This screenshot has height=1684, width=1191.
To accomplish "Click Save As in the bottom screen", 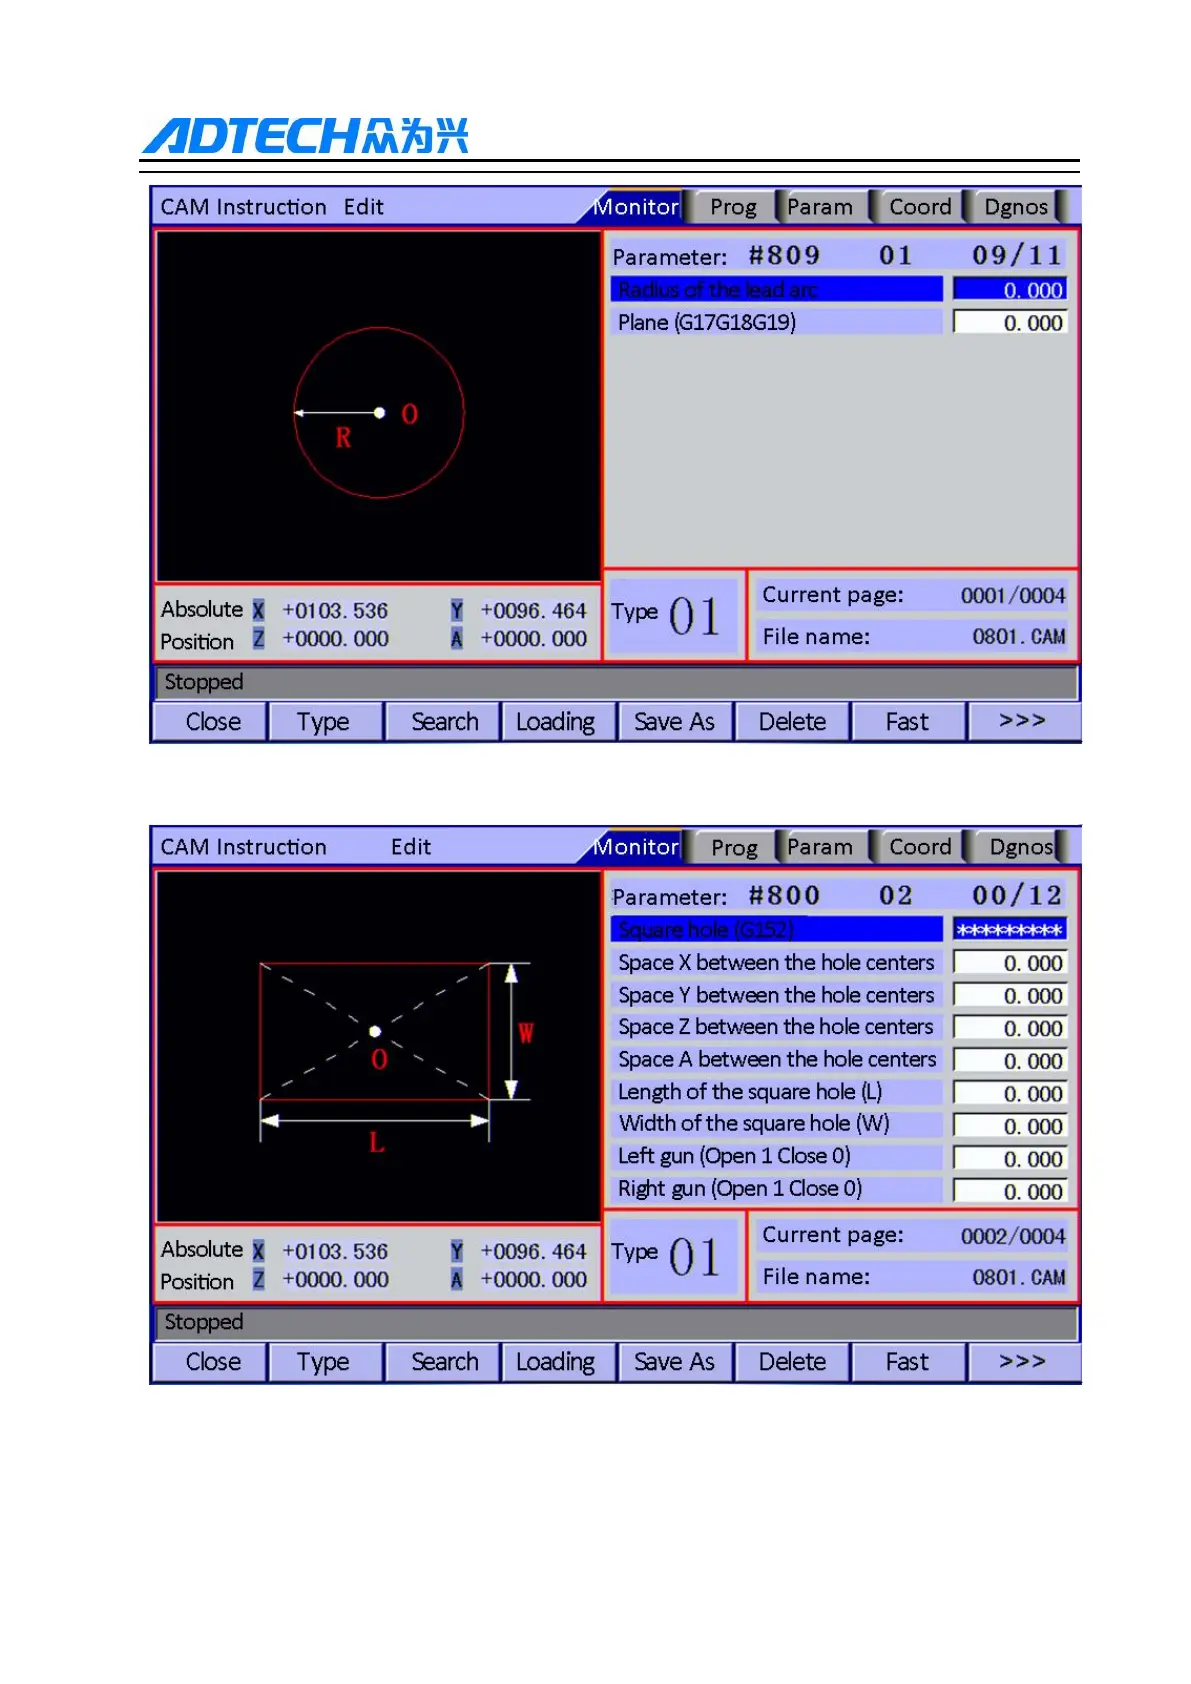I will 675,1362.
